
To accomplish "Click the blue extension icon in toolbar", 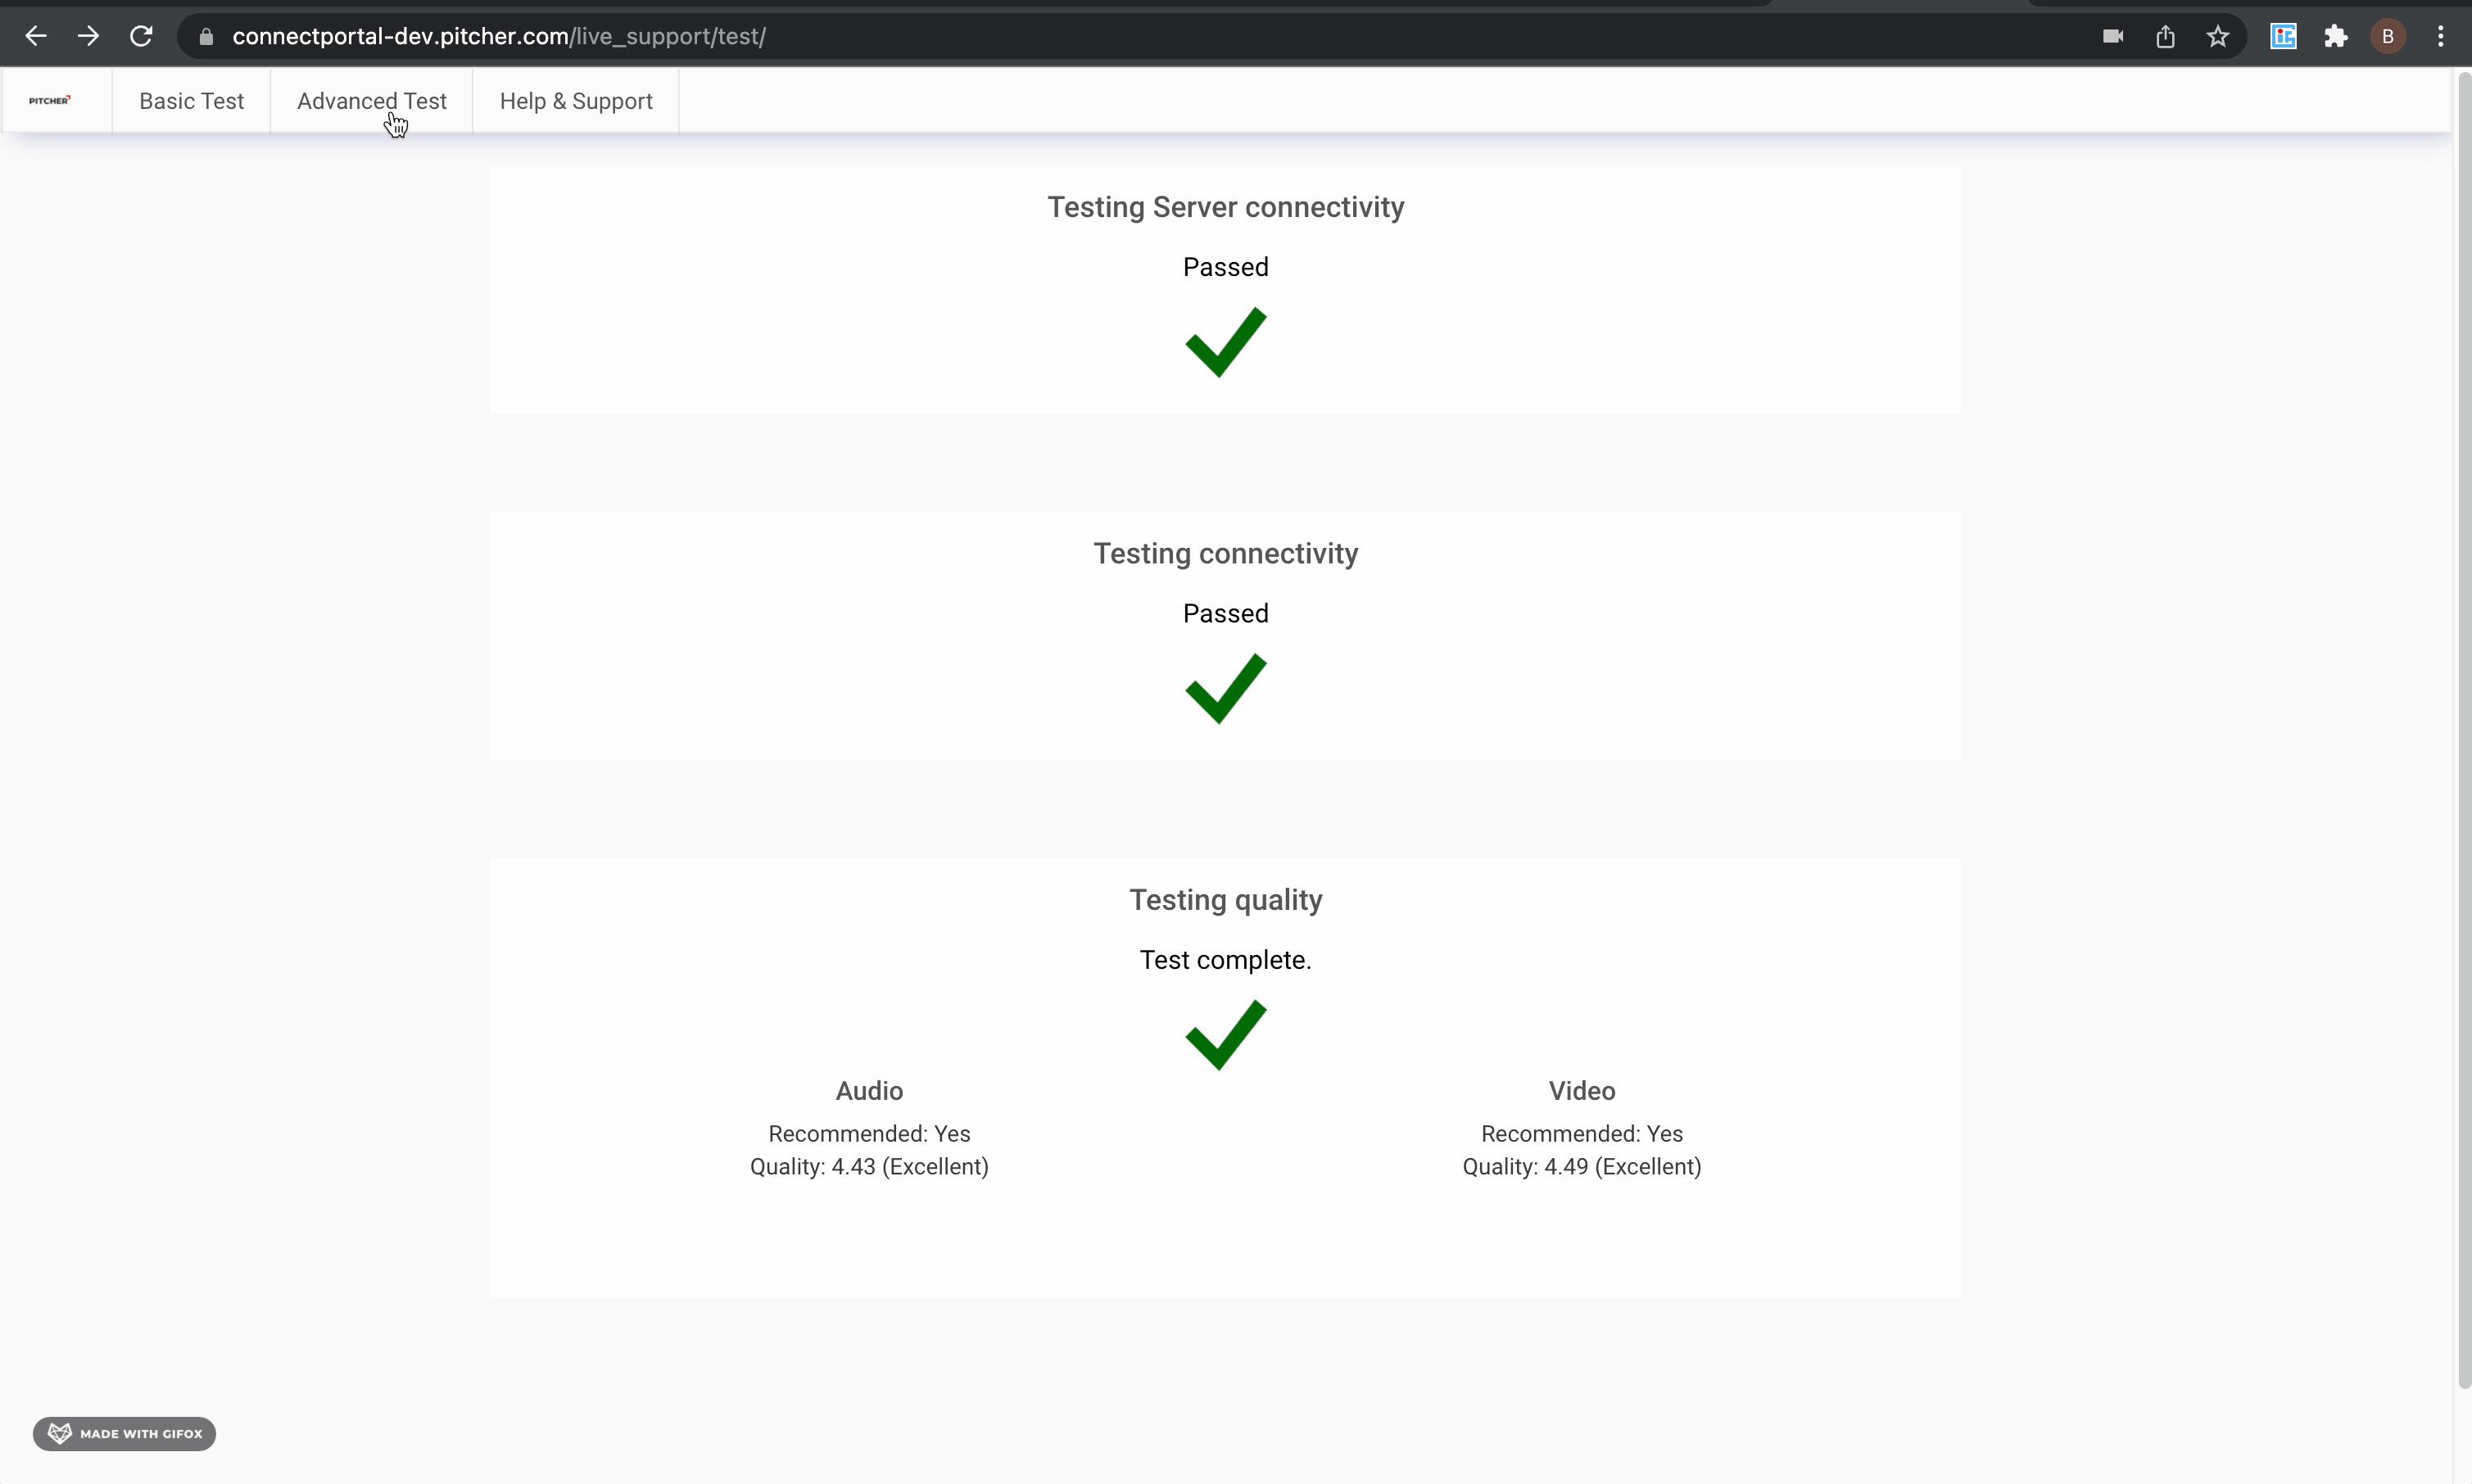I will (x=2283, y=37).
